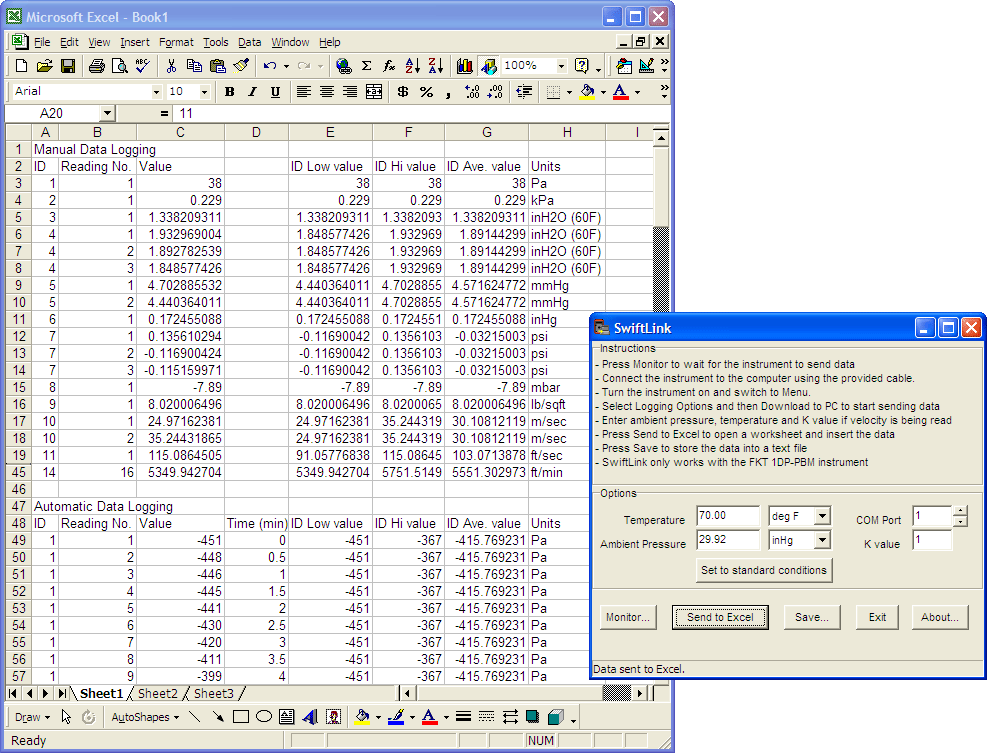Screen dimensions: 987x753
Task: Click Merge and Center icon
Action: pos(374,92)
